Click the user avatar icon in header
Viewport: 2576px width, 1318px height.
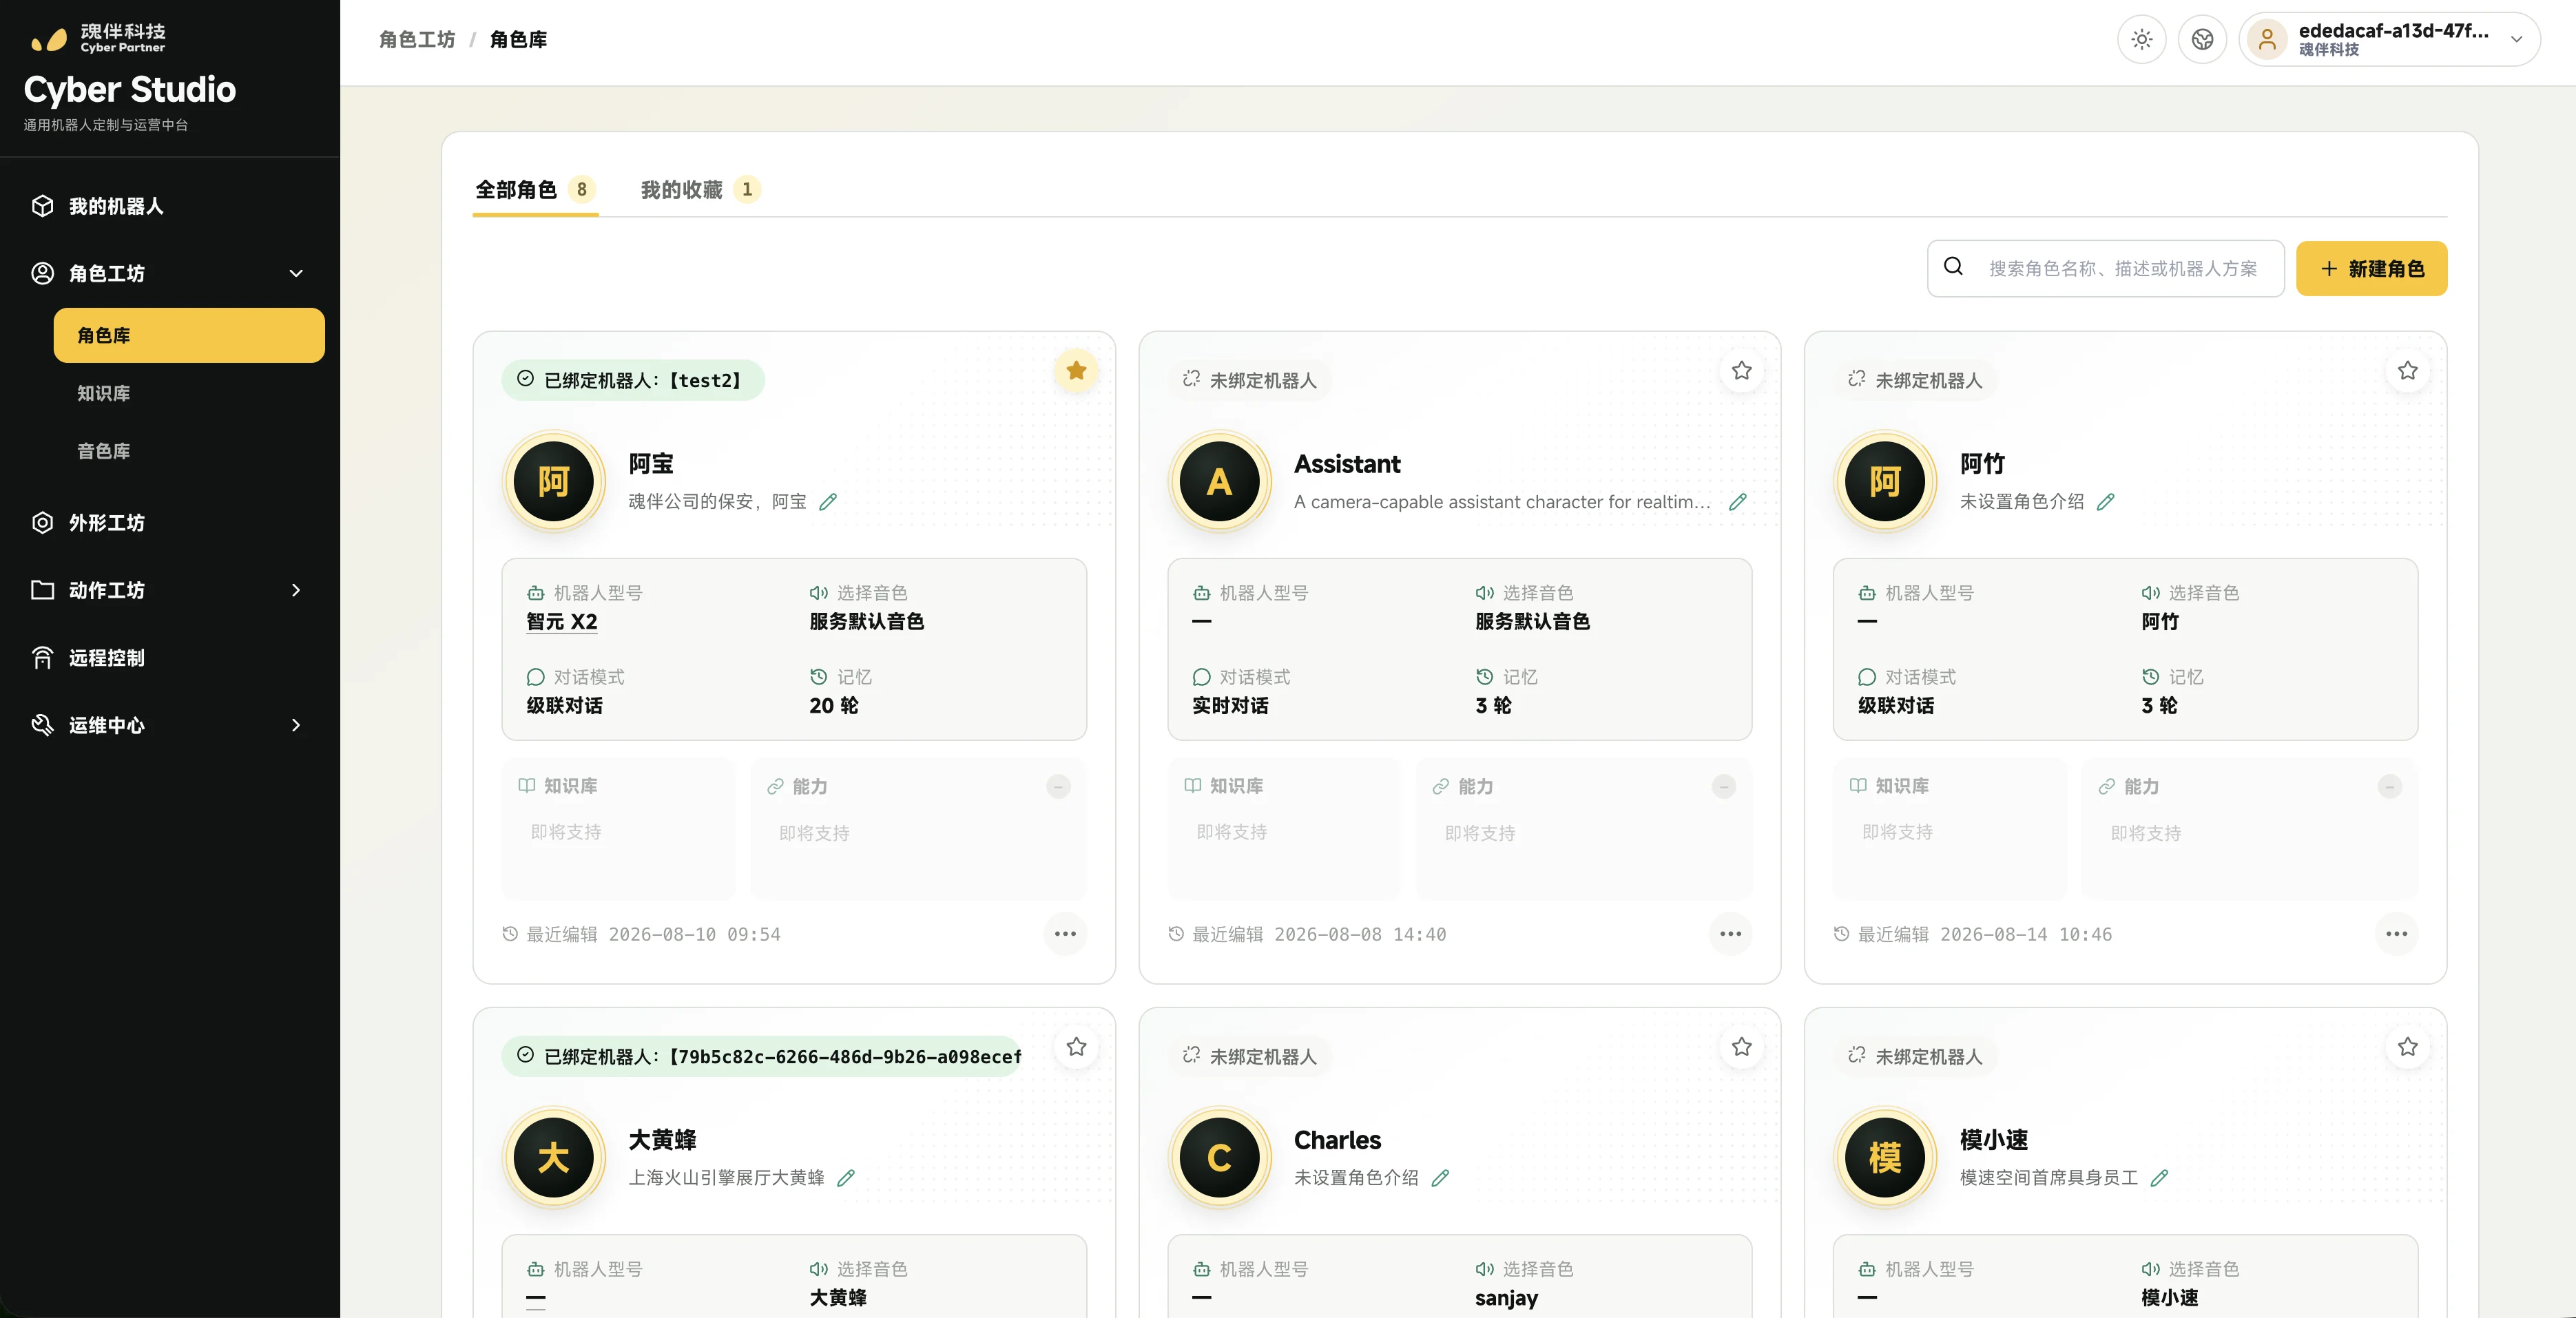point(2267,40)
